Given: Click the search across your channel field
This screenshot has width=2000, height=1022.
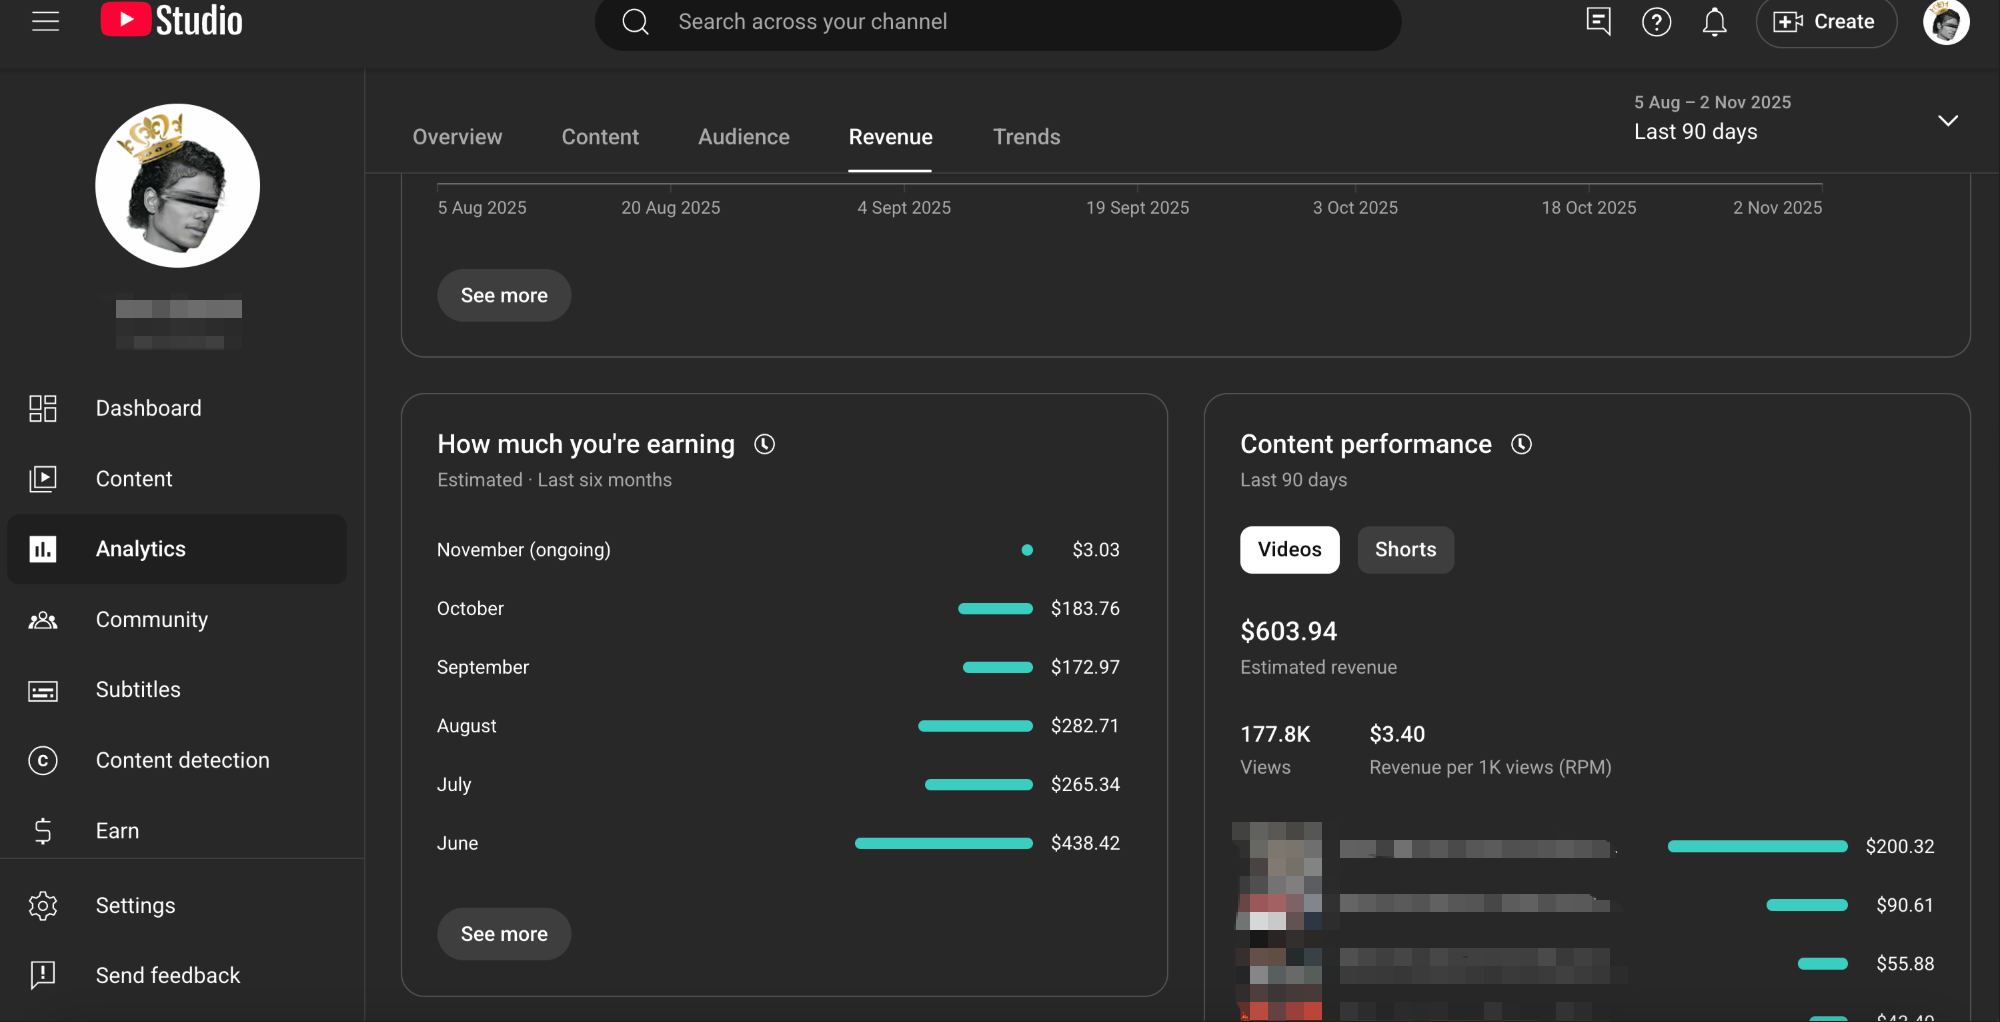Looking at the screenshot, I should [1000, 22].
